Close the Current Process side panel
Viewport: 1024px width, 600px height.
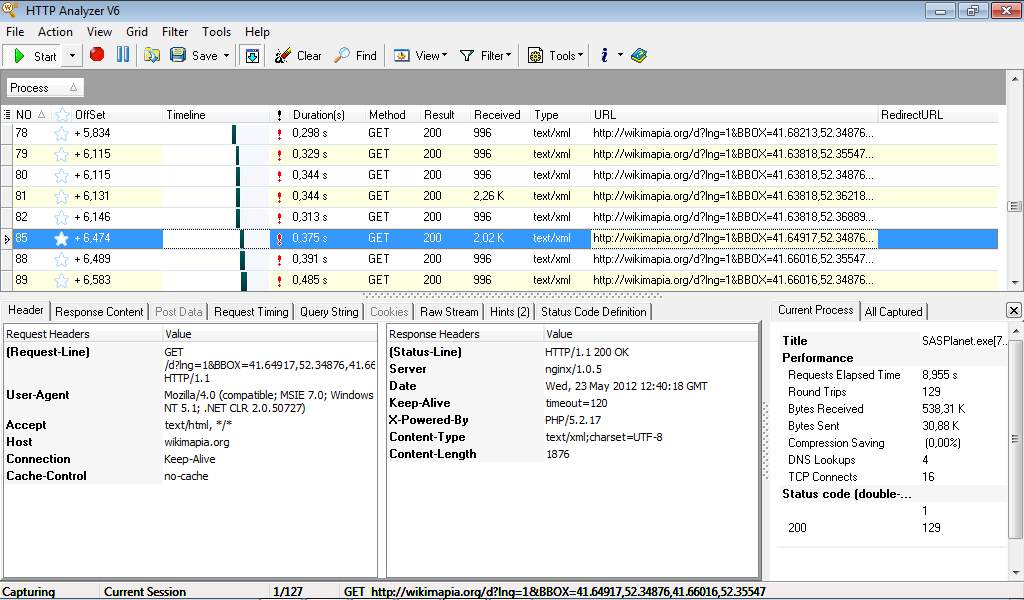tap(1013, 311)
